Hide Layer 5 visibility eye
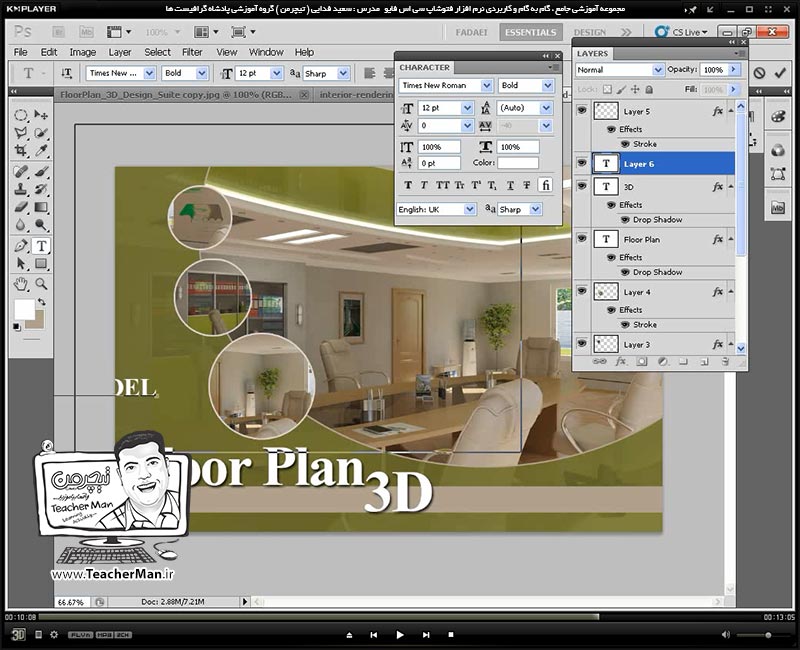This screenshot has height=650, width=800. click(x=581, y=110)
